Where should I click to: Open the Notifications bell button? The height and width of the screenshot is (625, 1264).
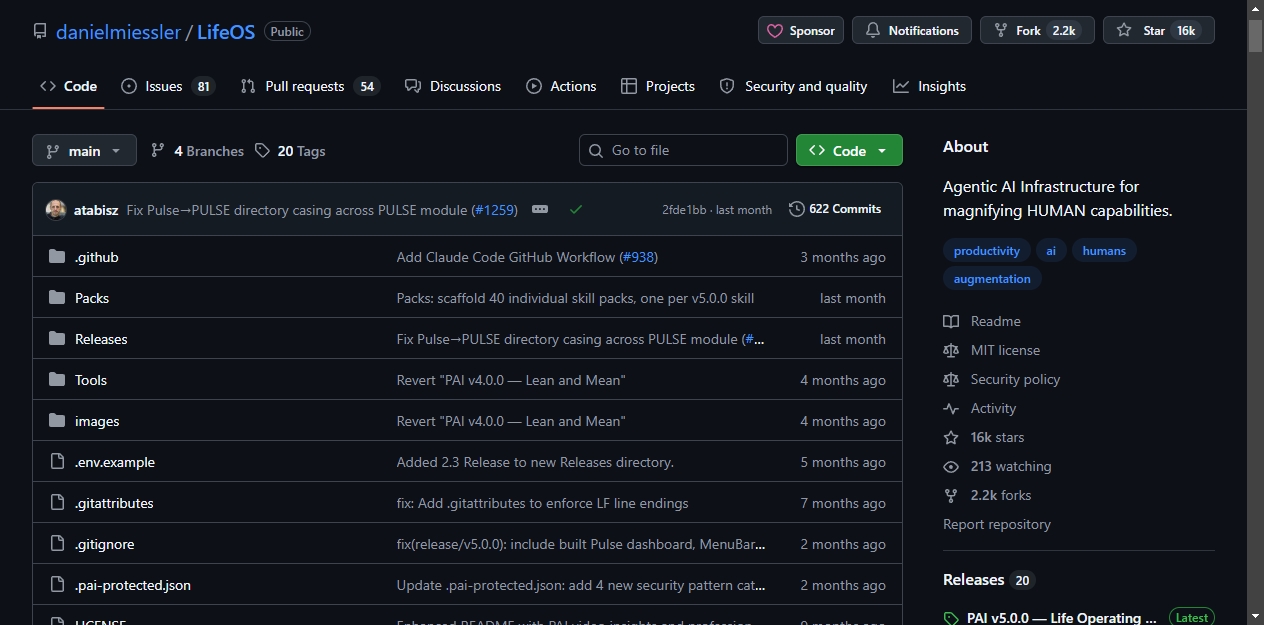(912, 31)
